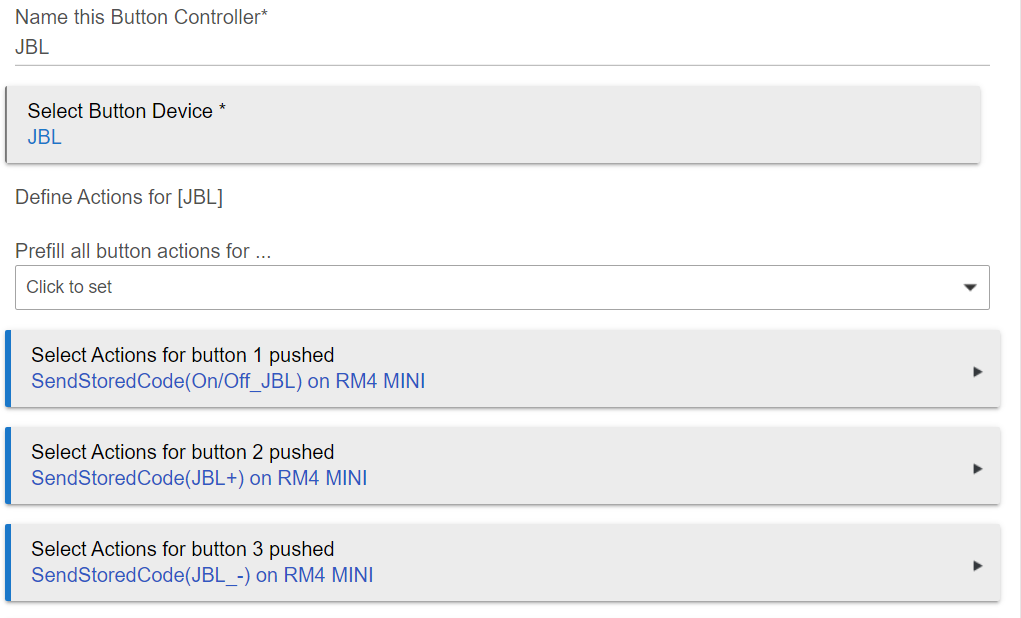Click the blue accent bar of button 2 panel

pyautogui.click(x=8, y=466)
